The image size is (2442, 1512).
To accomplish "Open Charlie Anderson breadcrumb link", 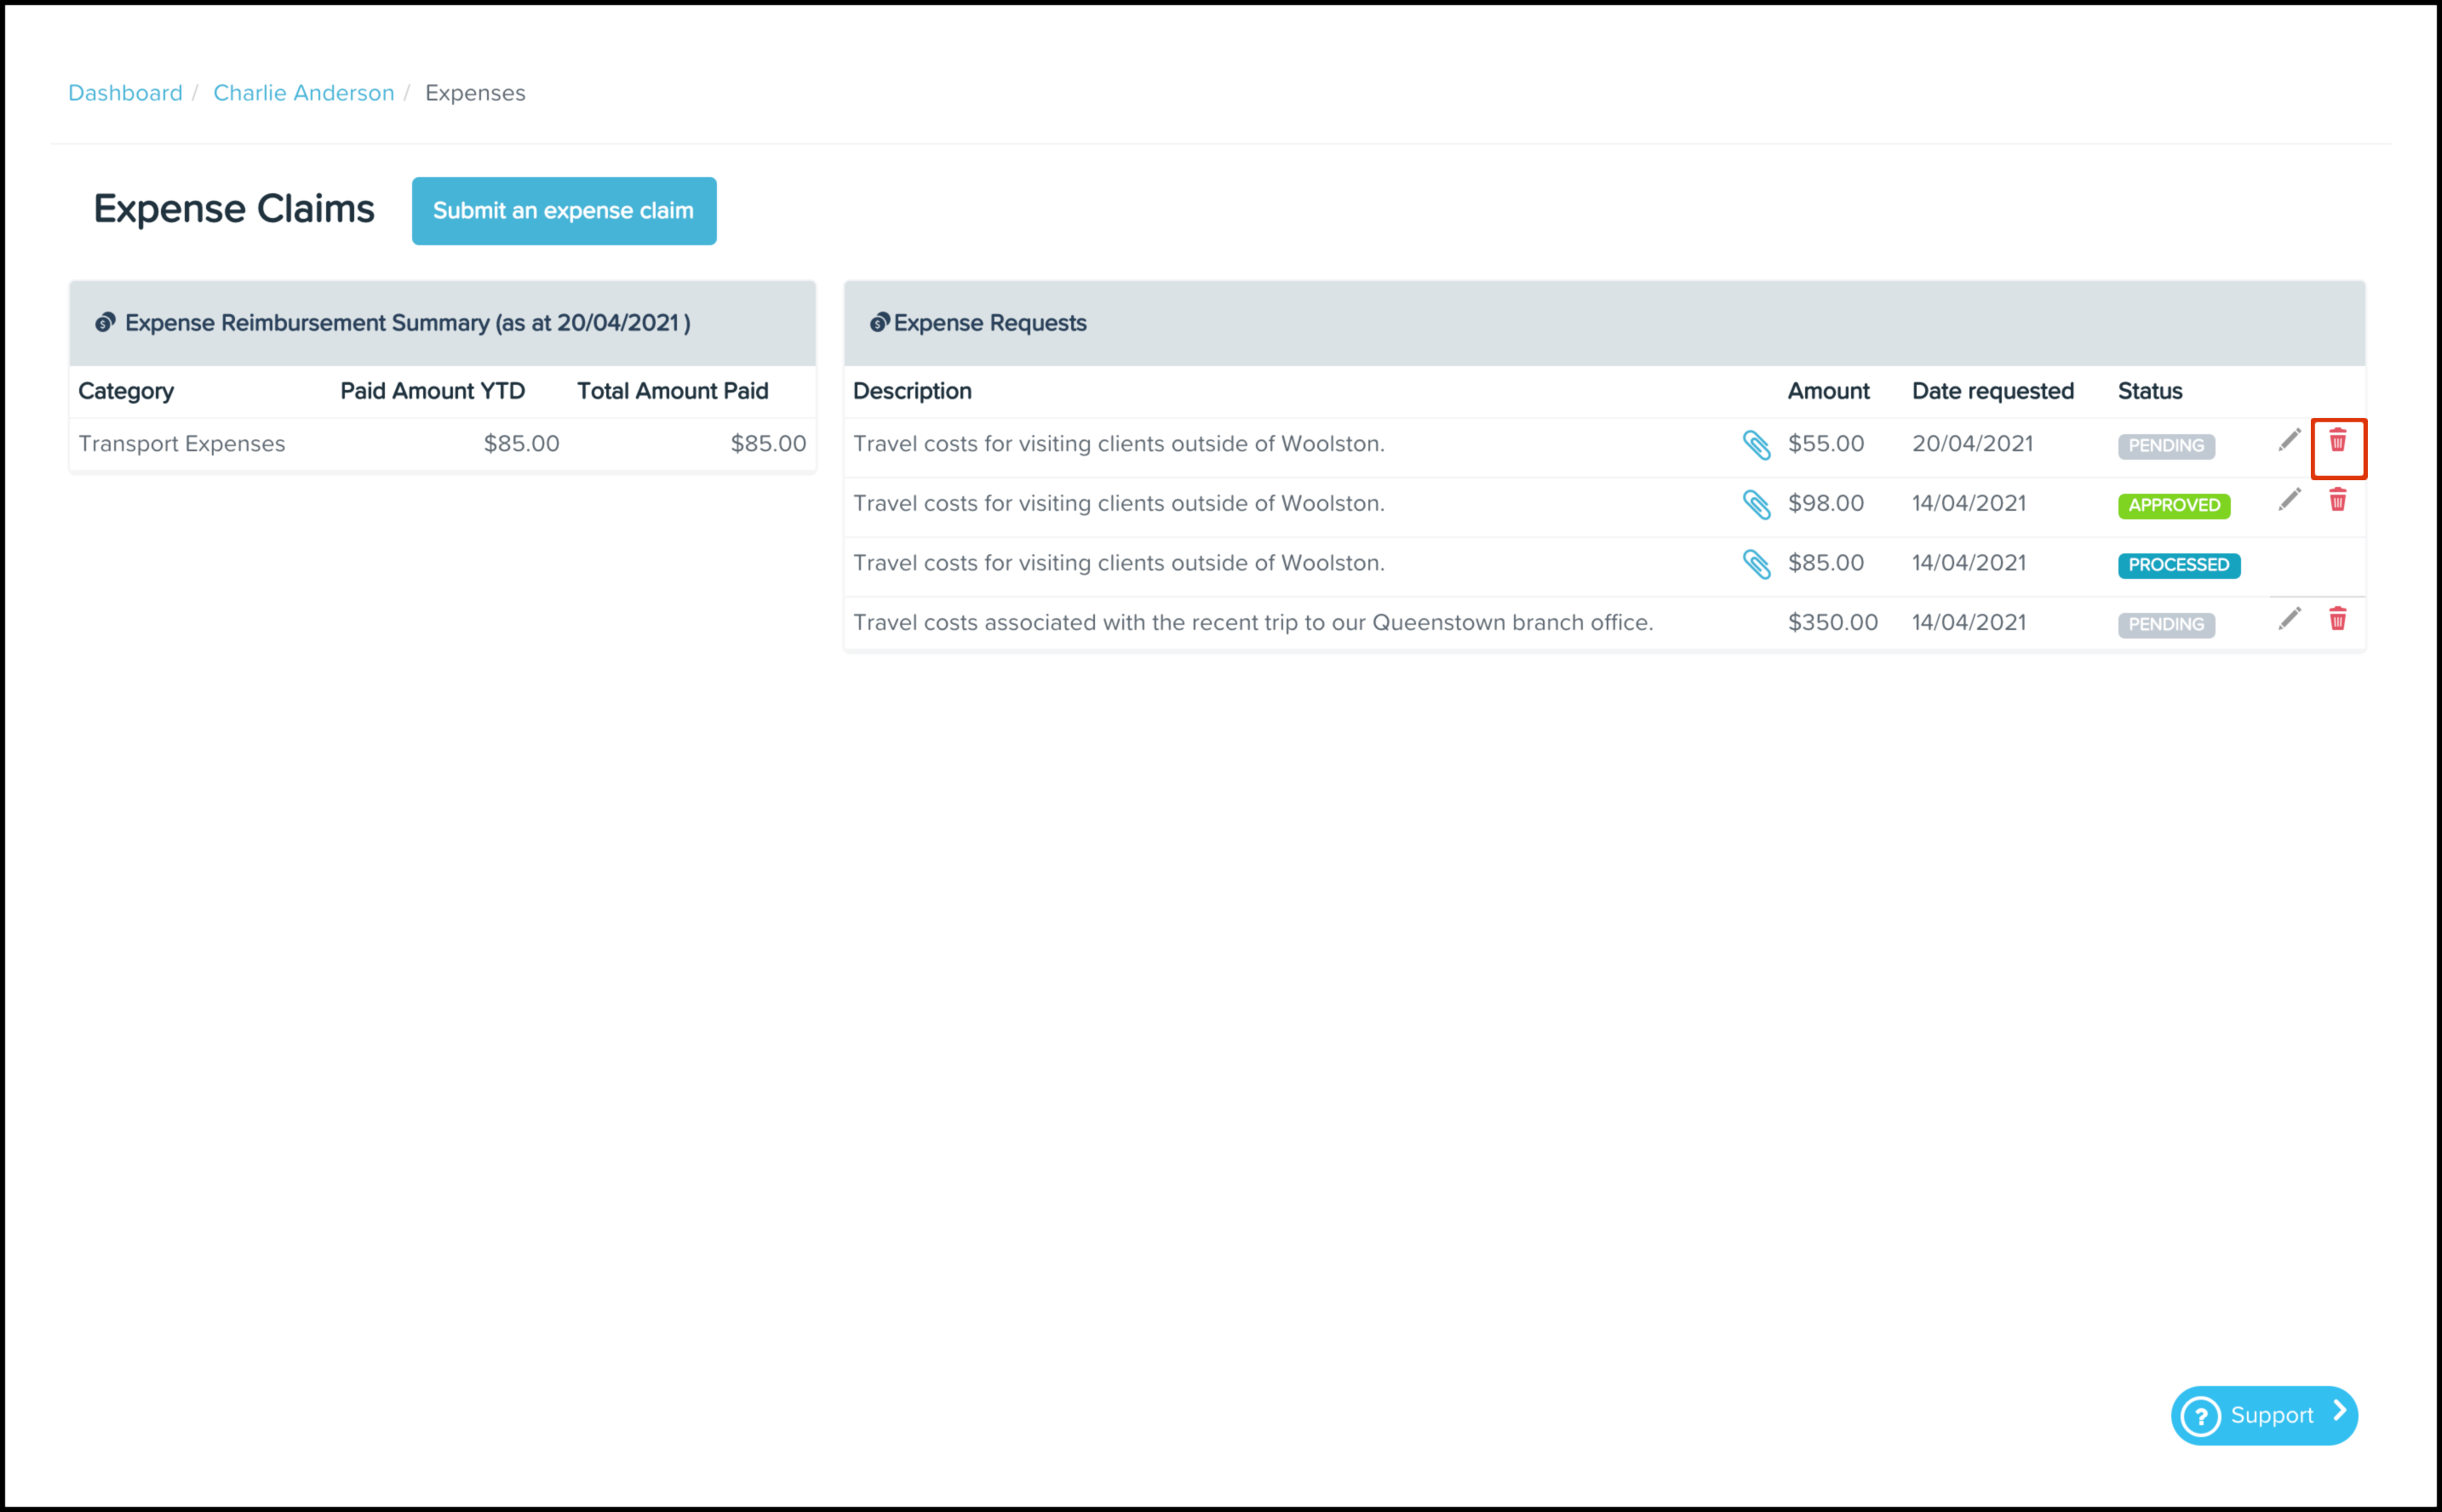I will pos(303,93).
